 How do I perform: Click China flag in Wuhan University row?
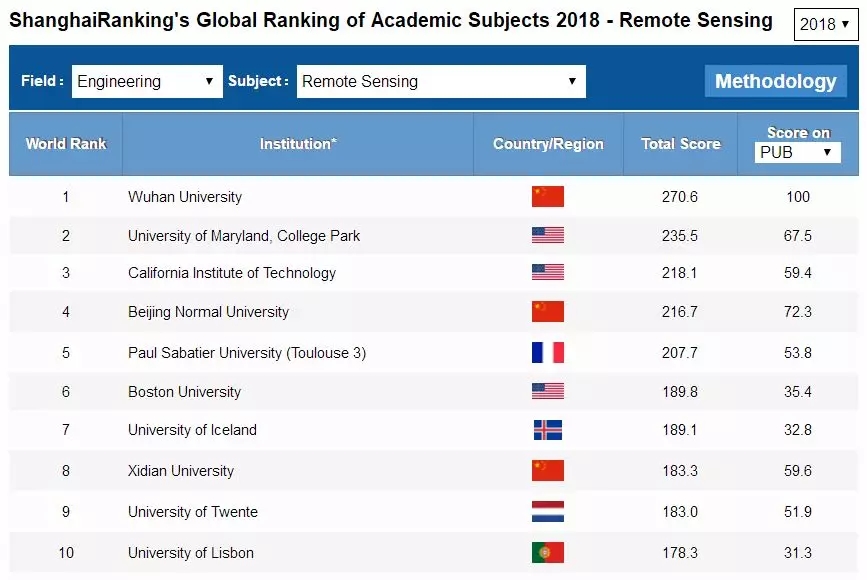(547, 196)
